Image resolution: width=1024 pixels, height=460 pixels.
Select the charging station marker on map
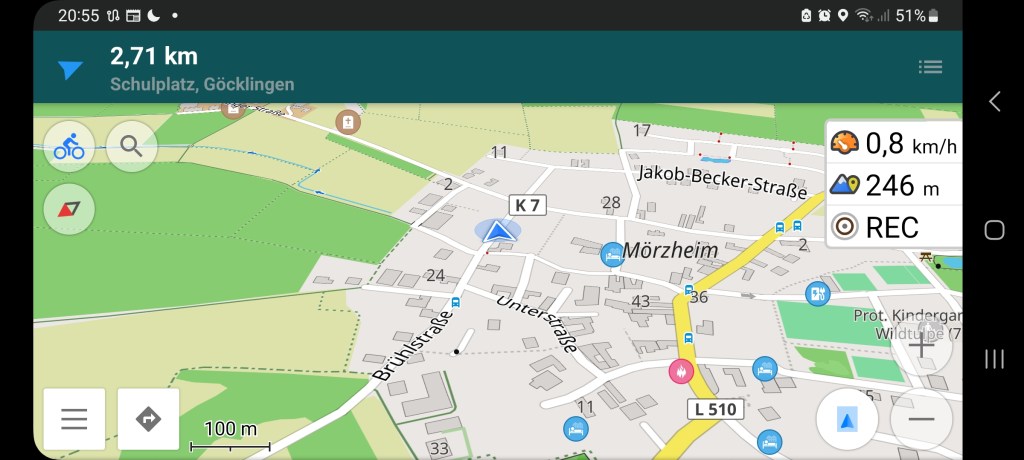click(x=818, y=293)
